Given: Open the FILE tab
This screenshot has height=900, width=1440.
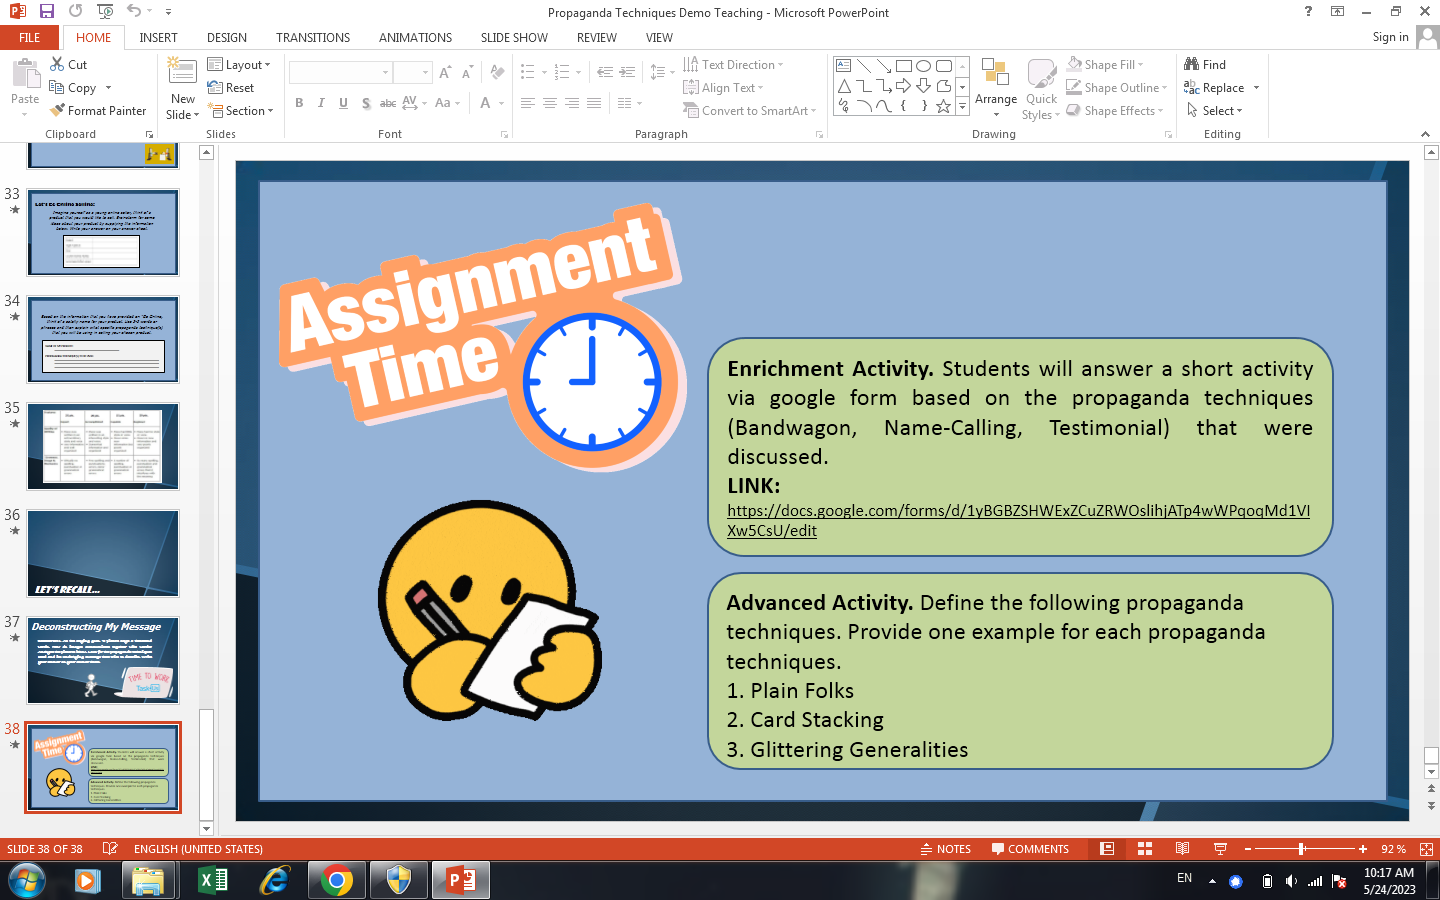Looking at the screenshot, I should coord(30,37).
